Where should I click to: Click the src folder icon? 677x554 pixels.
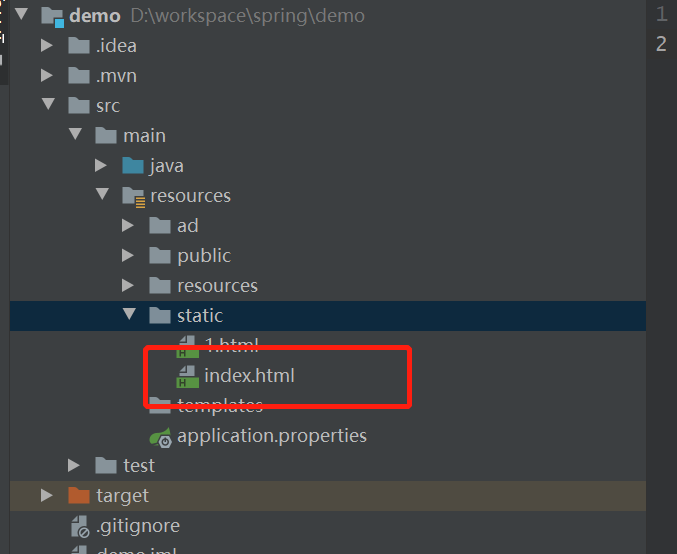[x=79, y=105]
